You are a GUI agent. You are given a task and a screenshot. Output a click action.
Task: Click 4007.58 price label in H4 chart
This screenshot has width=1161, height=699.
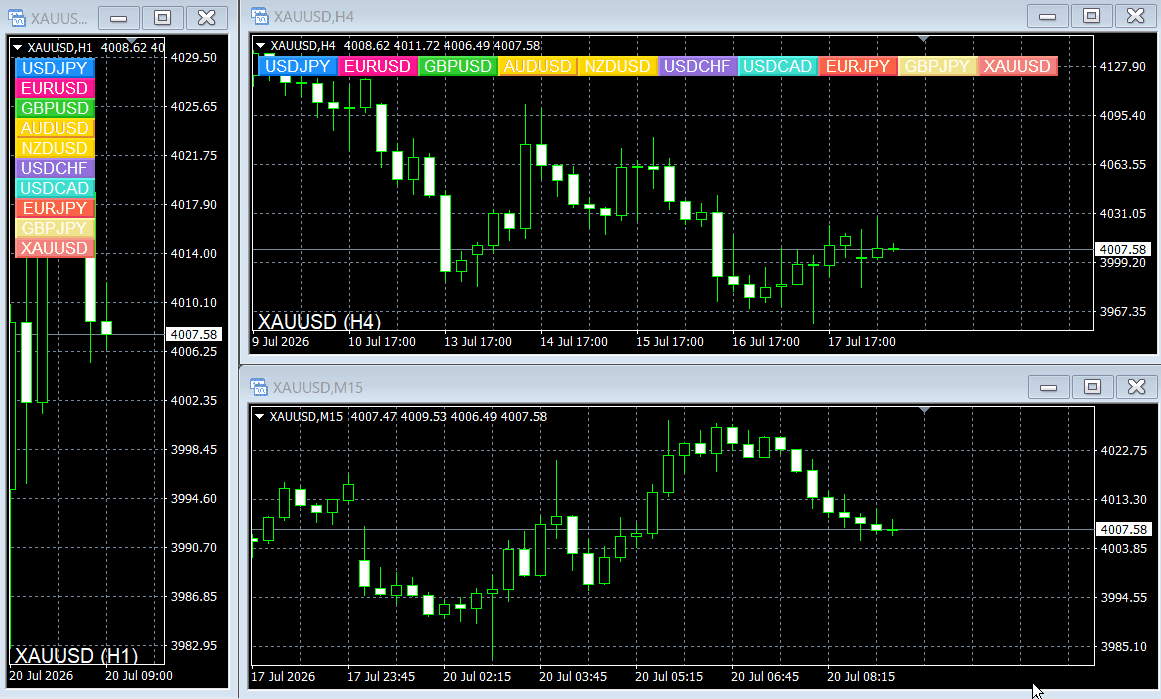tap(1122, 250)
